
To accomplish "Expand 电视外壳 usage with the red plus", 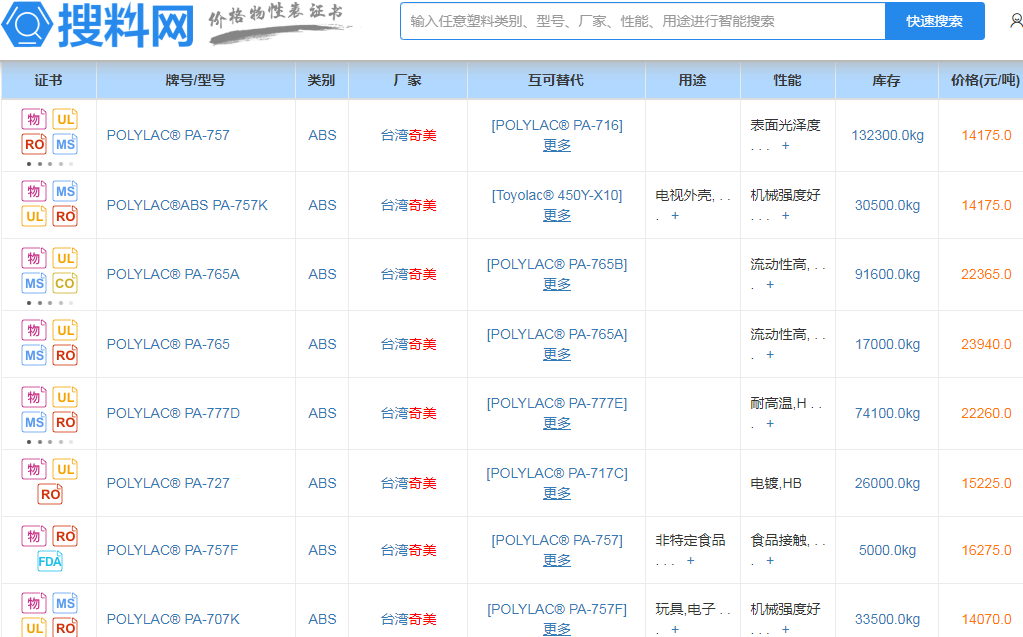I will pyautogui.click(x=675, y=216).
